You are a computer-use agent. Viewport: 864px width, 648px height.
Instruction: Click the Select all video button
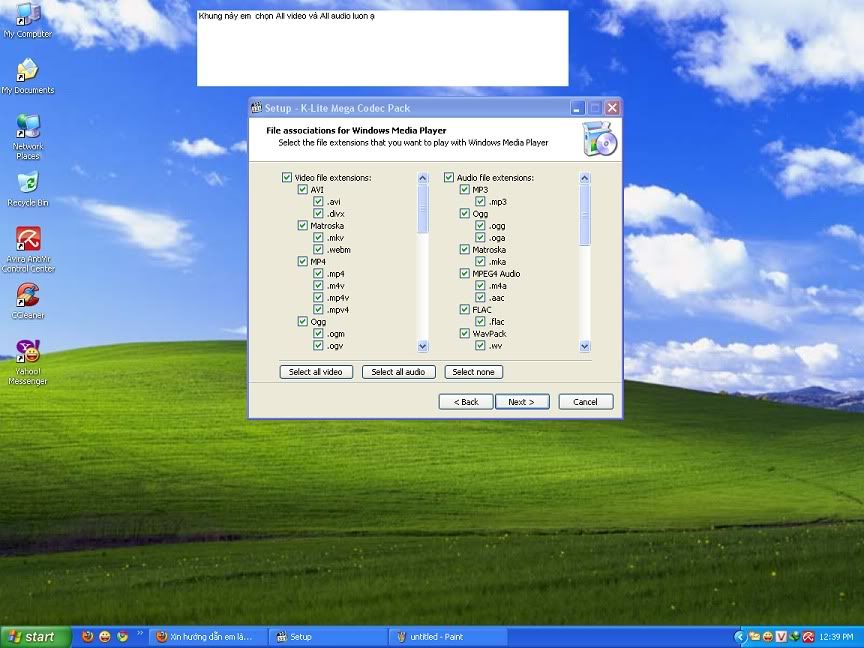point(316,372)
